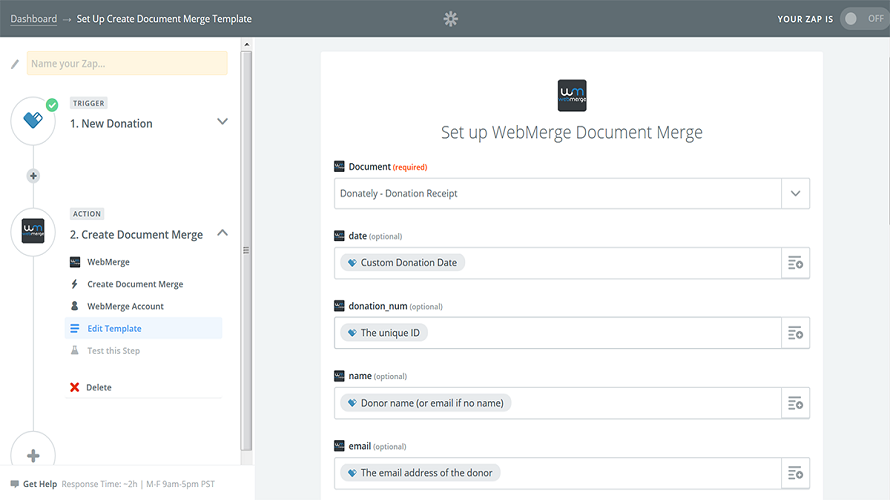This screenshot has height=500, width=890.
Task: Click the date input field
Action: click(x=558, y=263)
